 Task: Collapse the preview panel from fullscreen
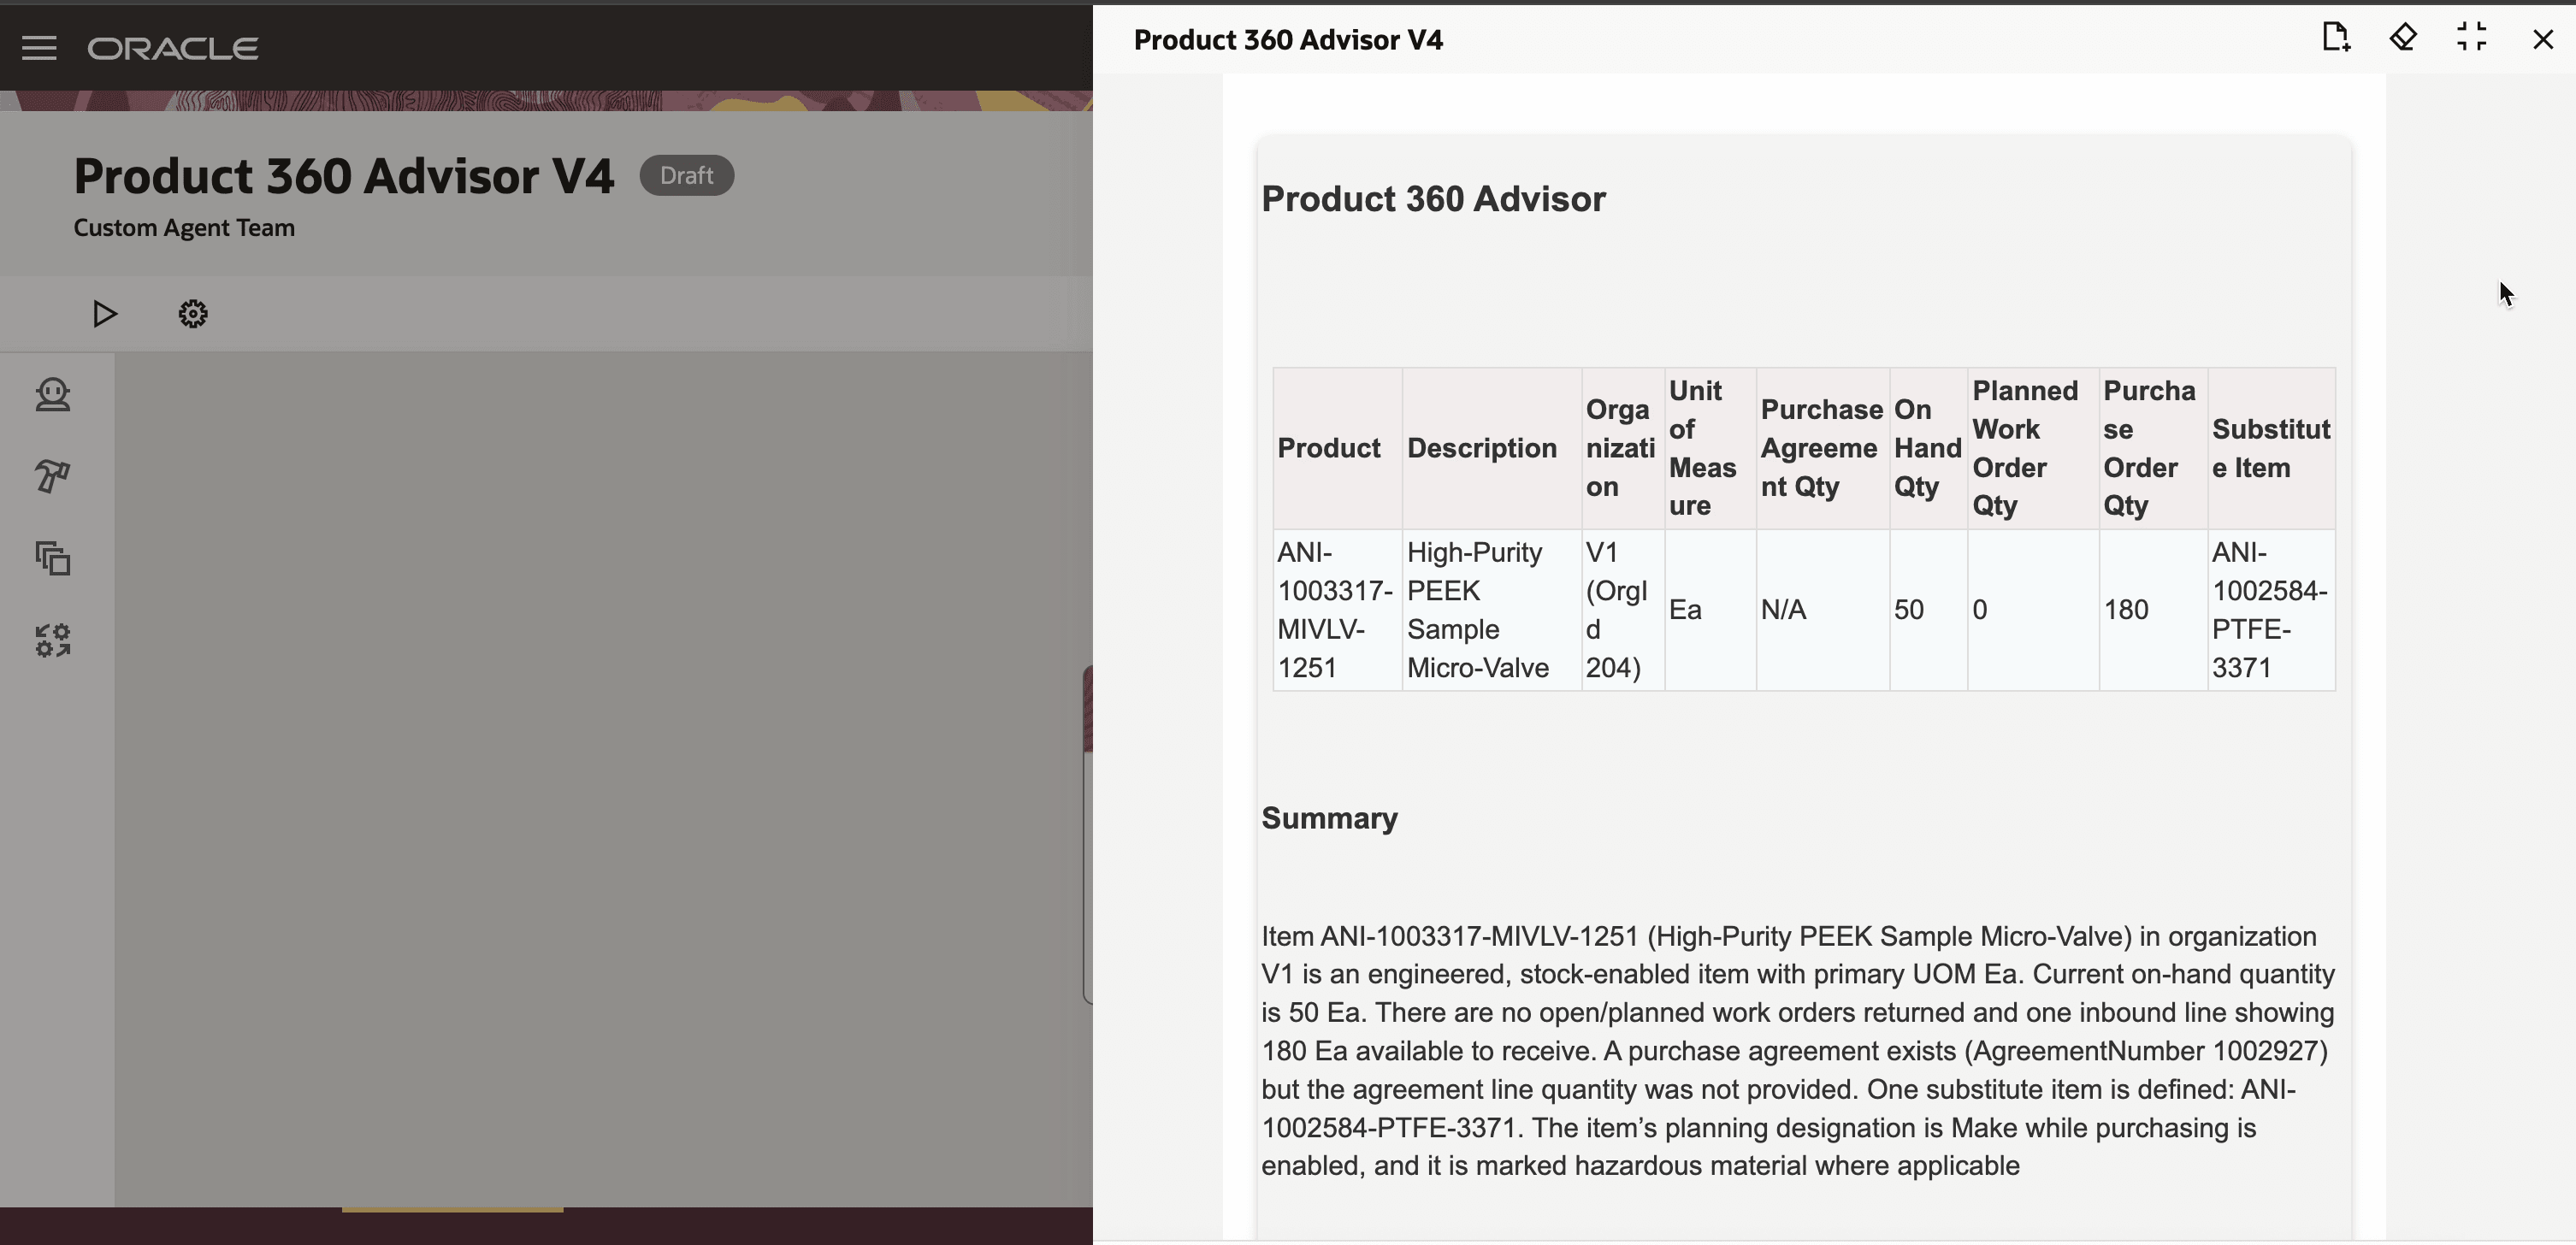tap(2471, 38)
